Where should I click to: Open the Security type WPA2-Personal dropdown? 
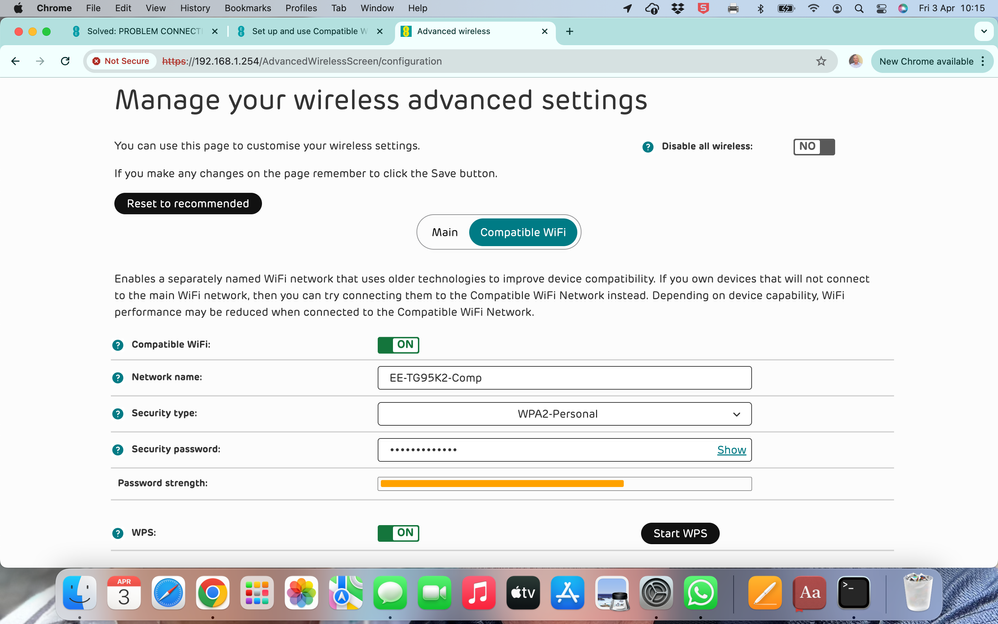point(564,414)
